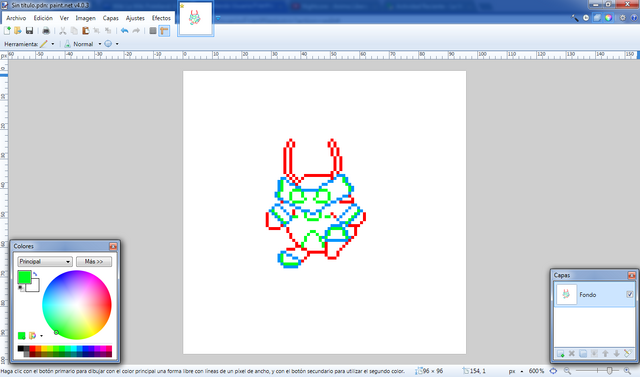Open the Efectos menu

point(161,18)
